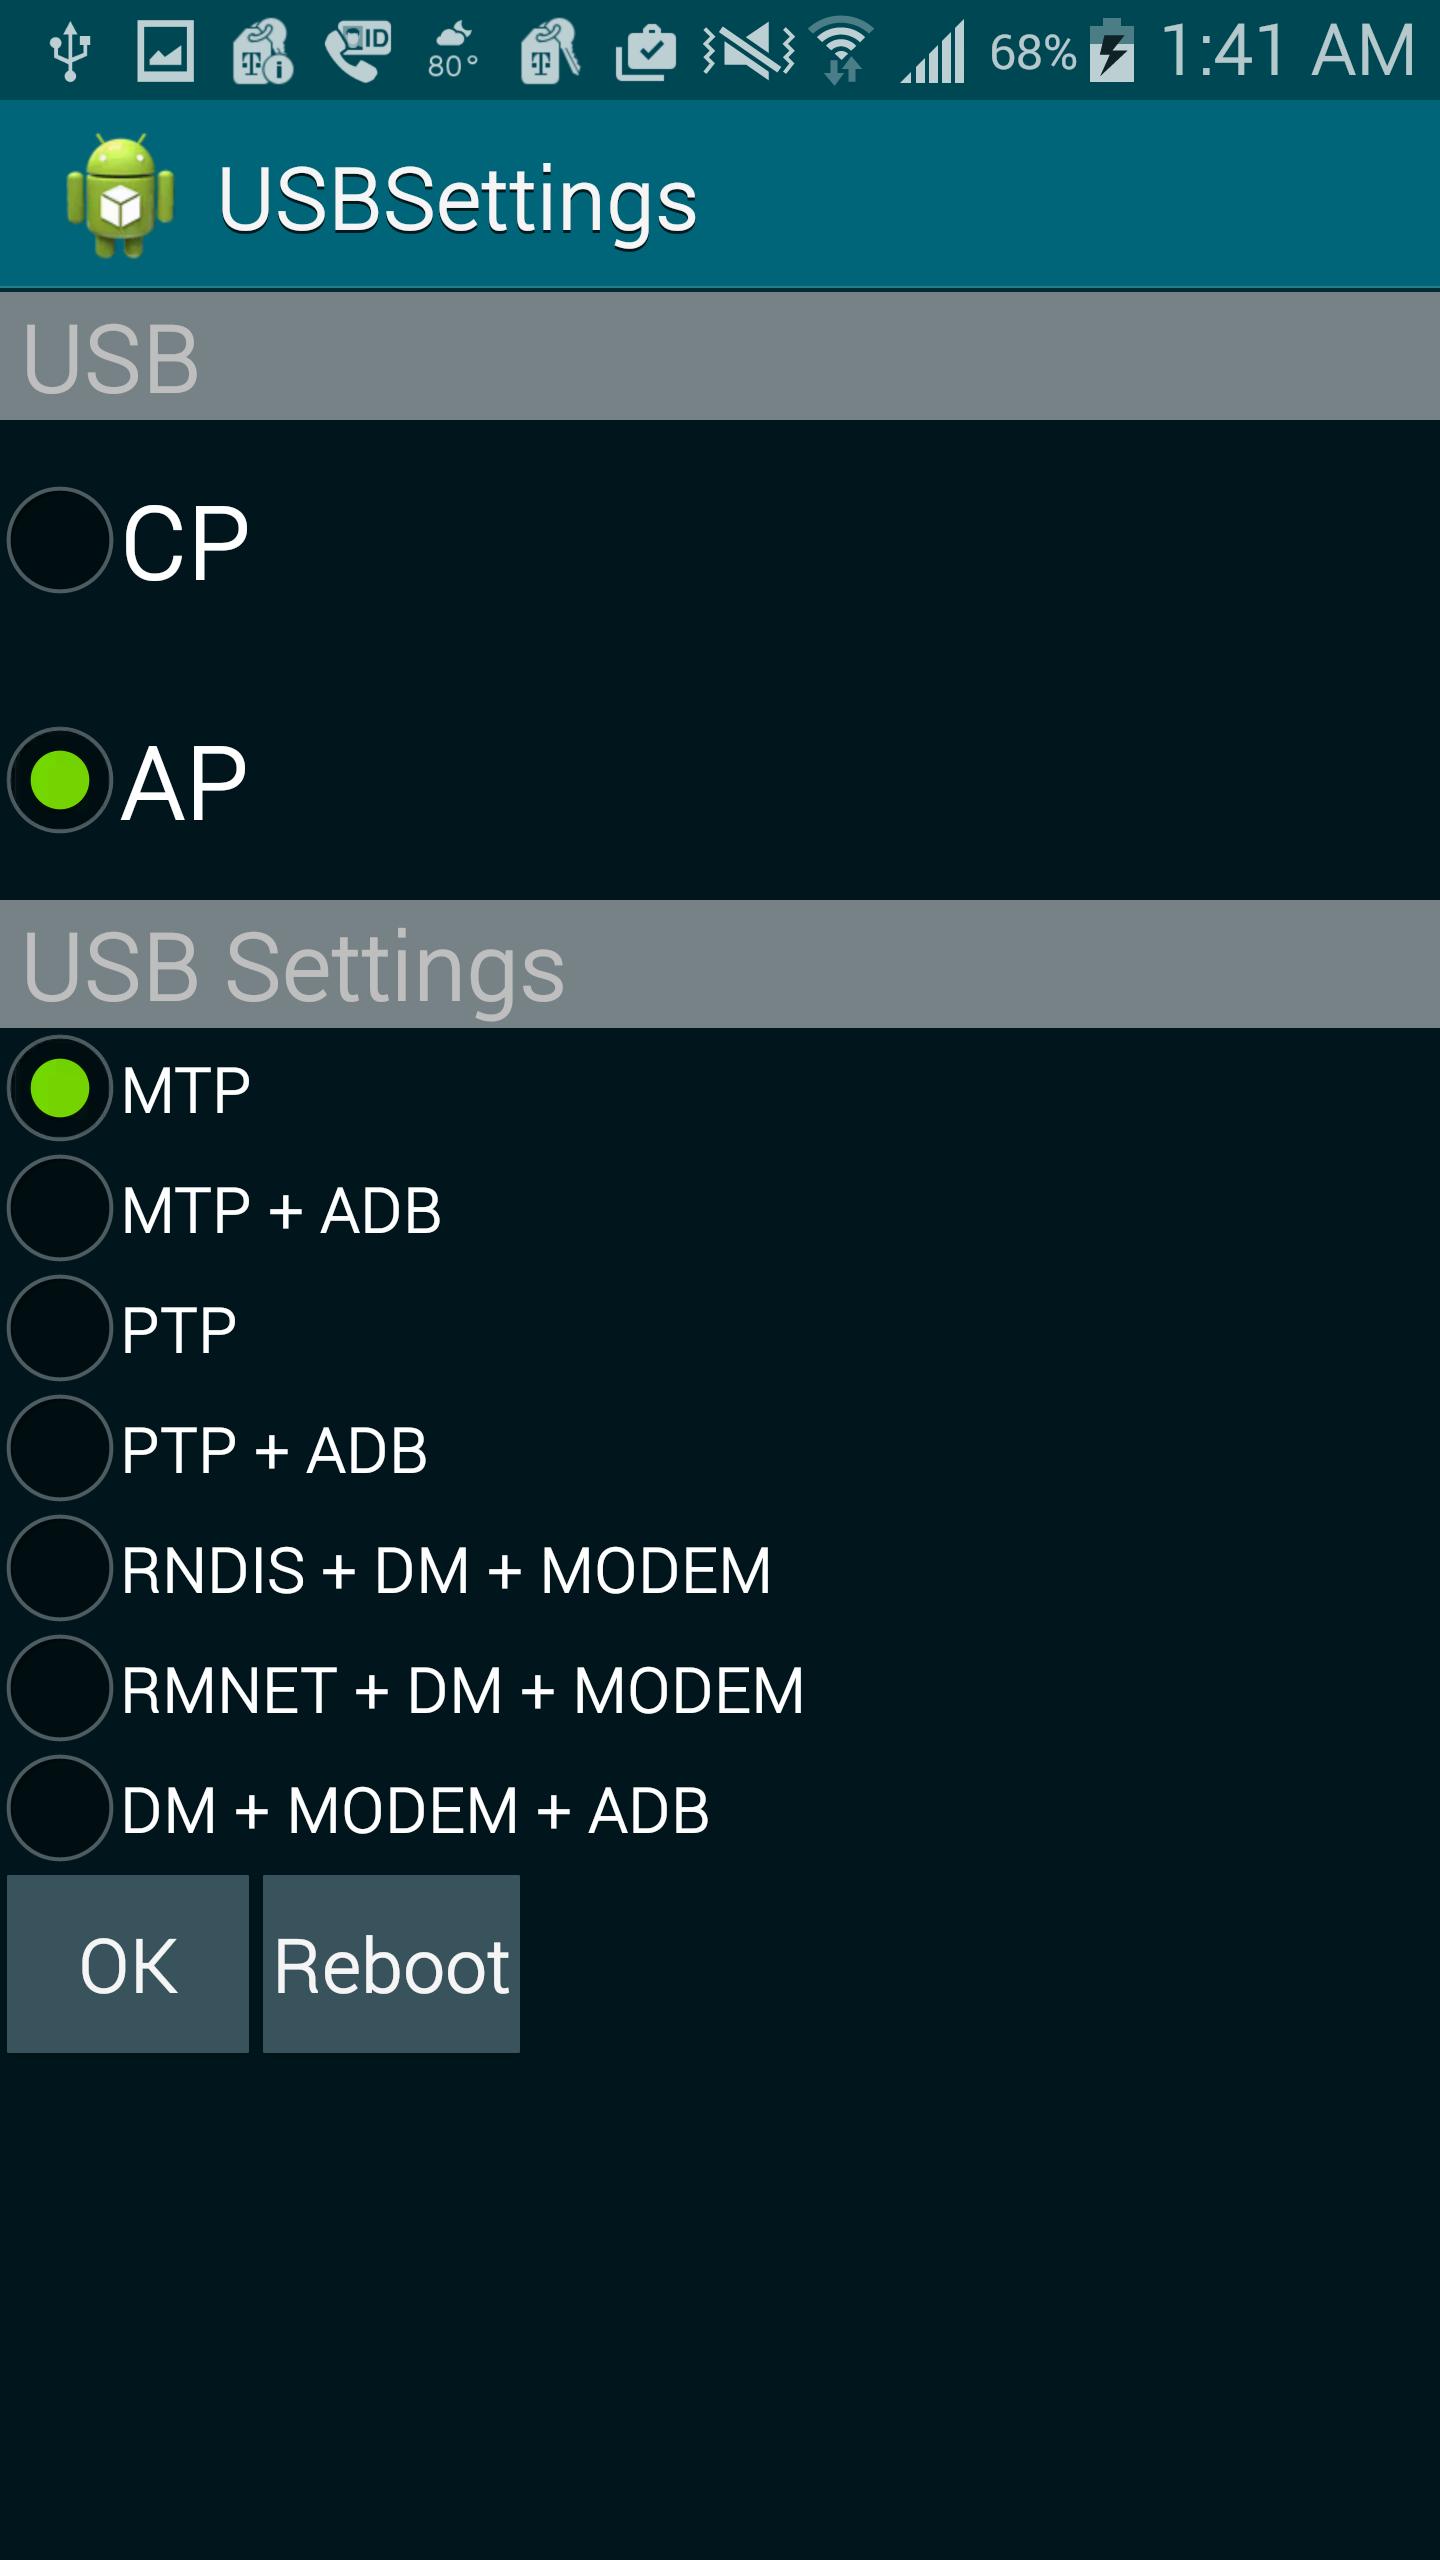Screen dimensions: 1440x2560
Task: Select the AP radio option
Action: click(x=128, y=780)
